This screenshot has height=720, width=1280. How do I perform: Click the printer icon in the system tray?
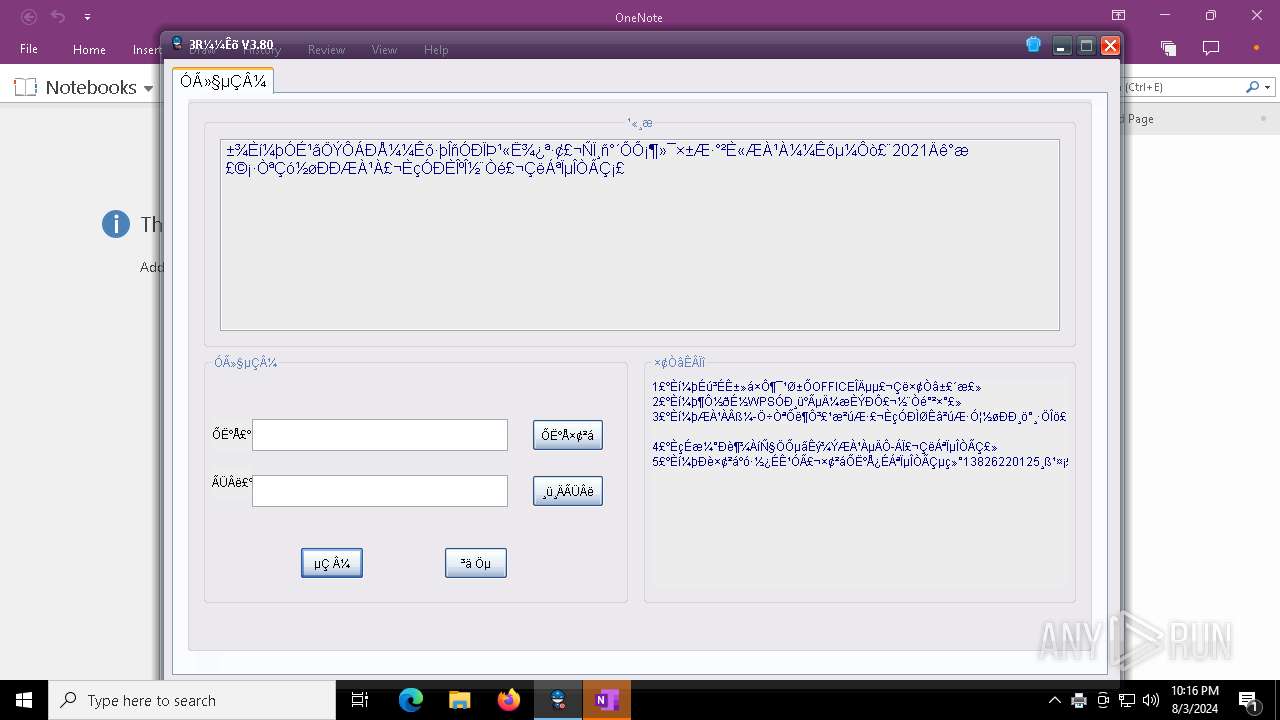pyautogui.click(x=1079, y=700)
